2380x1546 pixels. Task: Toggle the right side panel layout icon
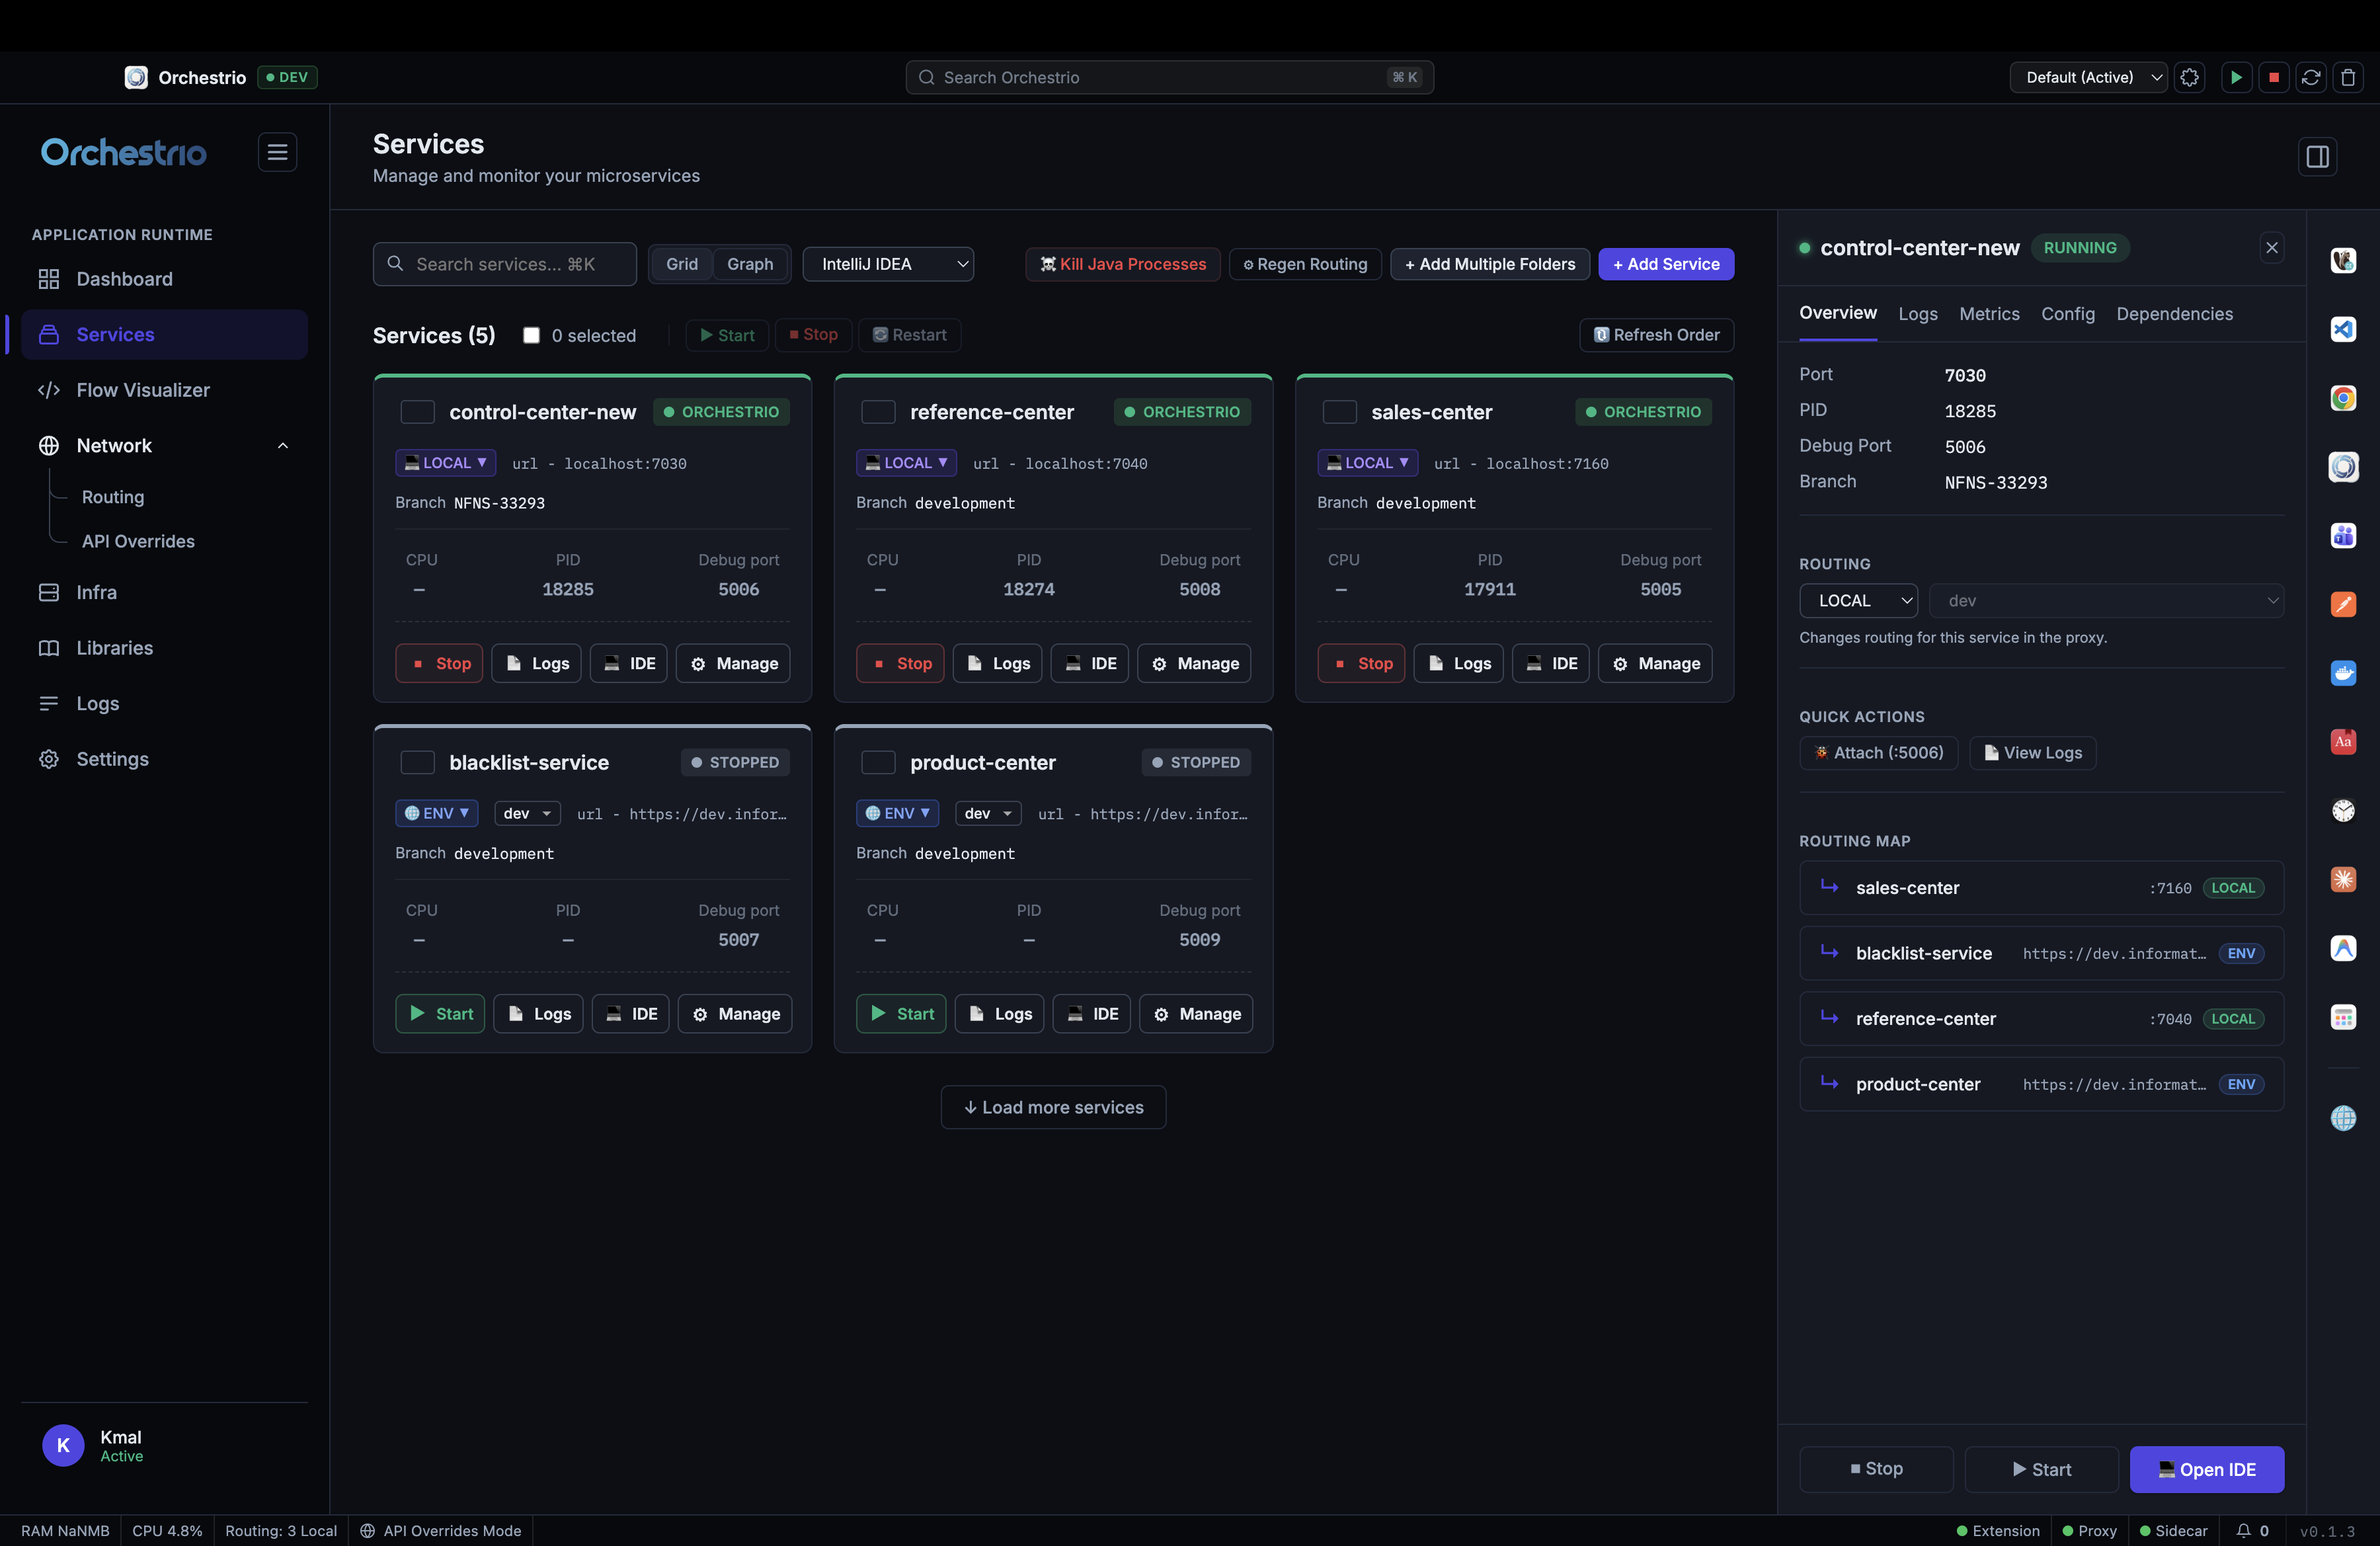(x=2317, y=157)
